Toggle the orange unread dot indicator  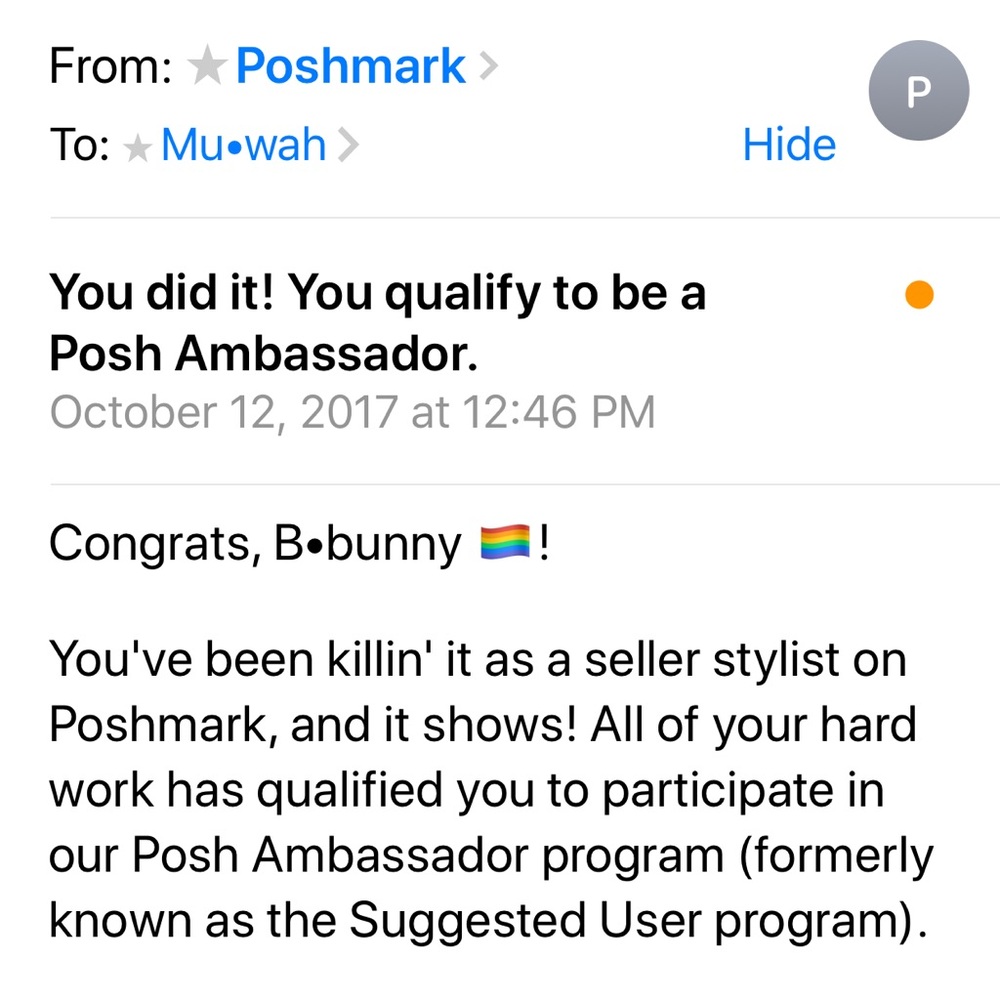tap(918, 295)
